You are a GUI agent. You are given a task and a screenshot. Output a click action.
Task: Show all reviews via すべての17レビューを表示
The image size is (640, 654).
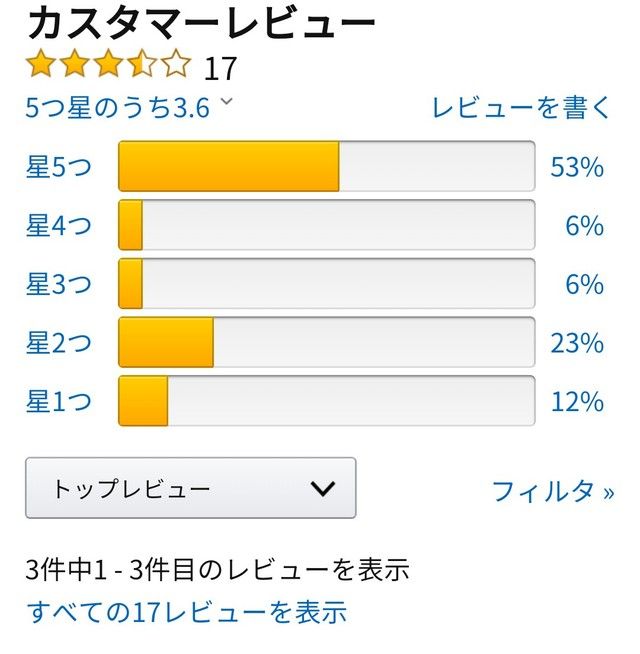click(x=186, y=612)
